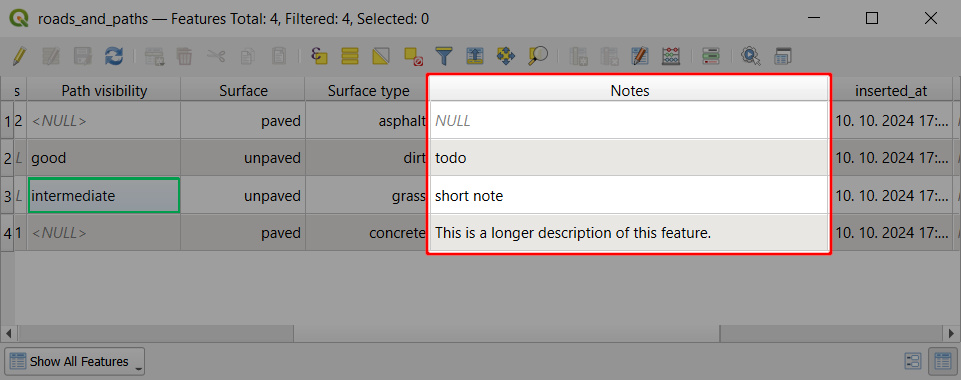Image resolution: width=961 pixels, height=380 pixels.
Task: Click the 'concrete' surface type cell
Action: click(x=368, y=233)
